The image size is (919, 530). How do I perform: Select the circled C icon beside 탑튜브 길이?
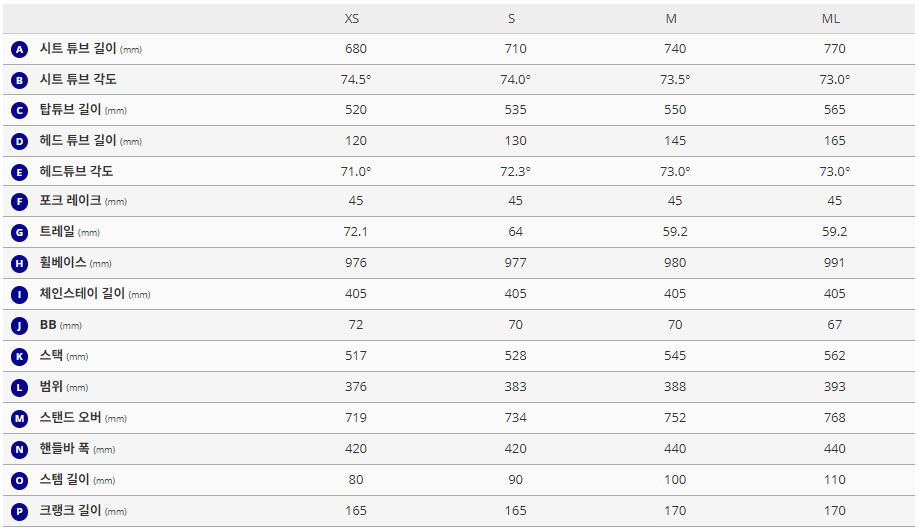click(x=20, y=110)
